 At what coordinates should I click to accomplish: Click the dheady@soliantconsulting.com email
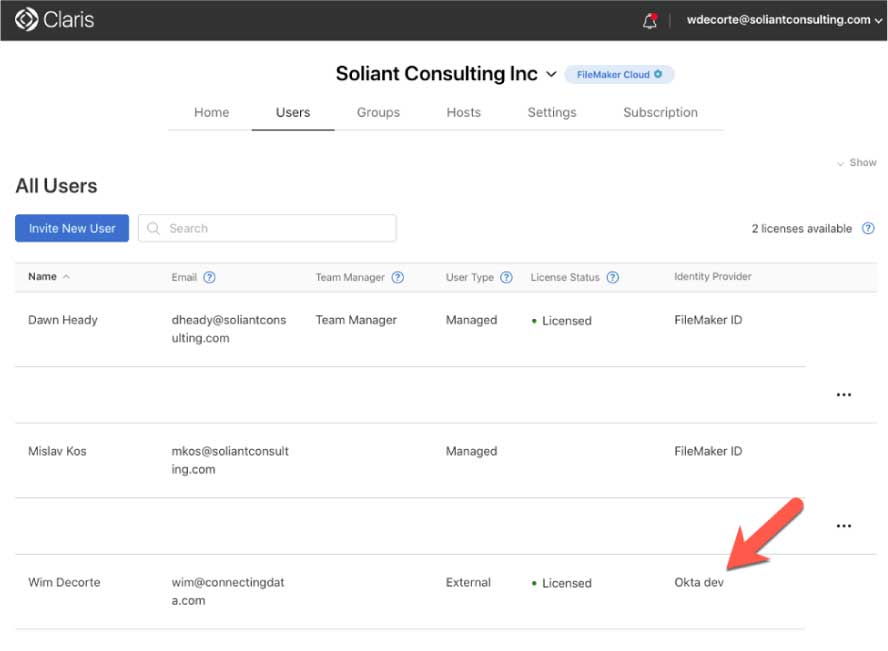coord(229,329)
